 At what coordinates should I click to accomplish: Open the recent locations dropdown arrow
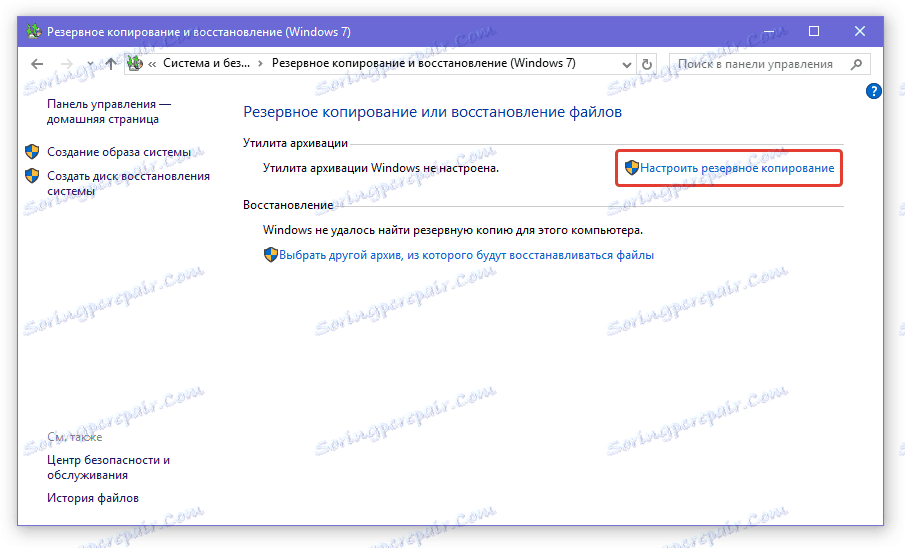pos(90,64)
